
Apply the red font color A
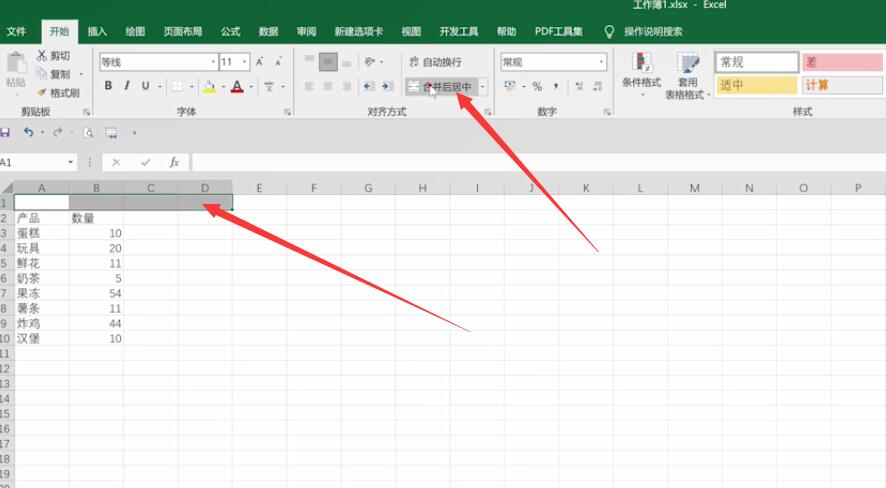click(237, 86)
